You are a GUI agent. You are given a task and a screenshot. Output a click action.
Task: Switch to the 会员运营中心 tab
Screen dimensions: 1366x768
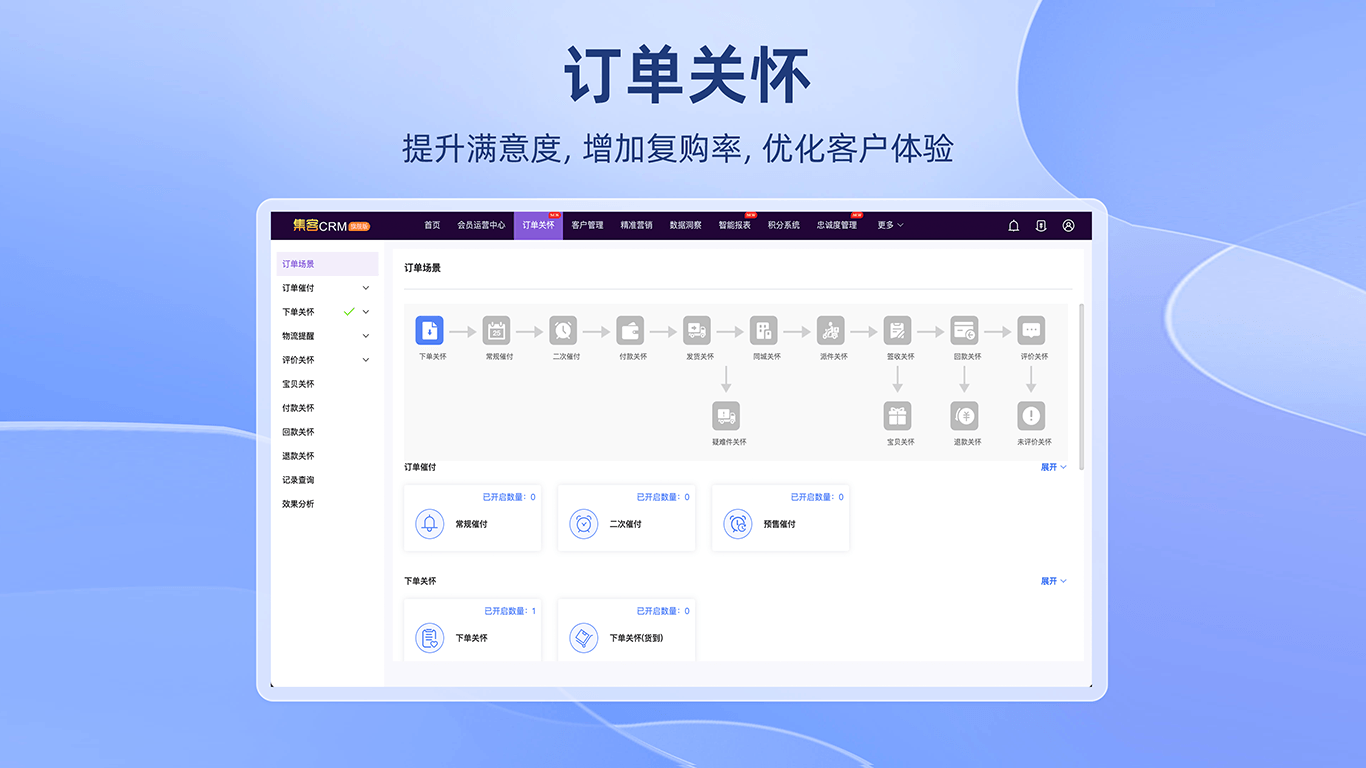tap(481, 226)
